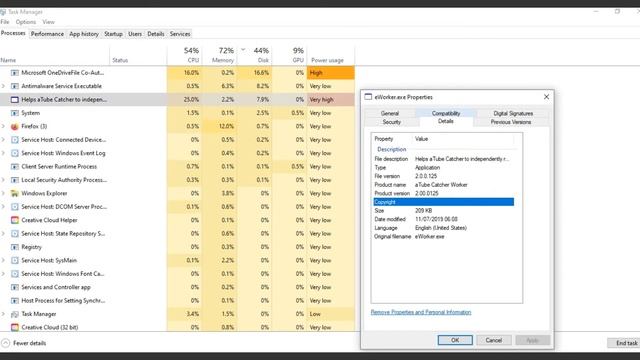
Task: Click the Service Host: Windows Event Log icon
Action: click(15, 153)
